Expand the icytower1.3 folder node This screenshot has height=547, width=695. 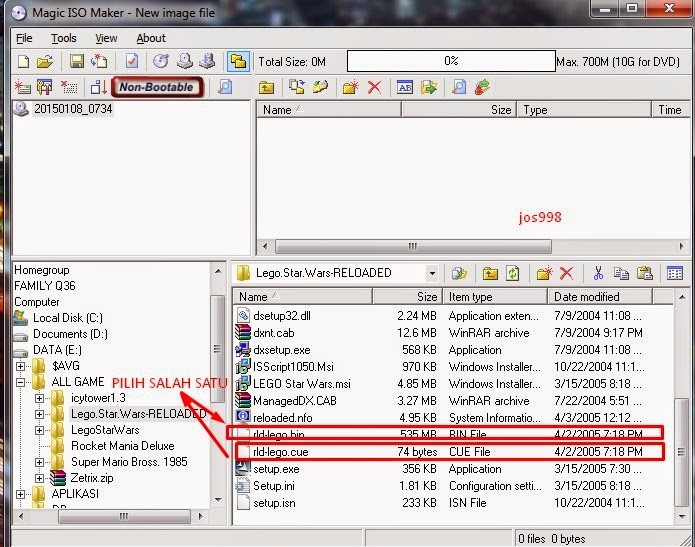pyautogui.click(x=39, y=398)
